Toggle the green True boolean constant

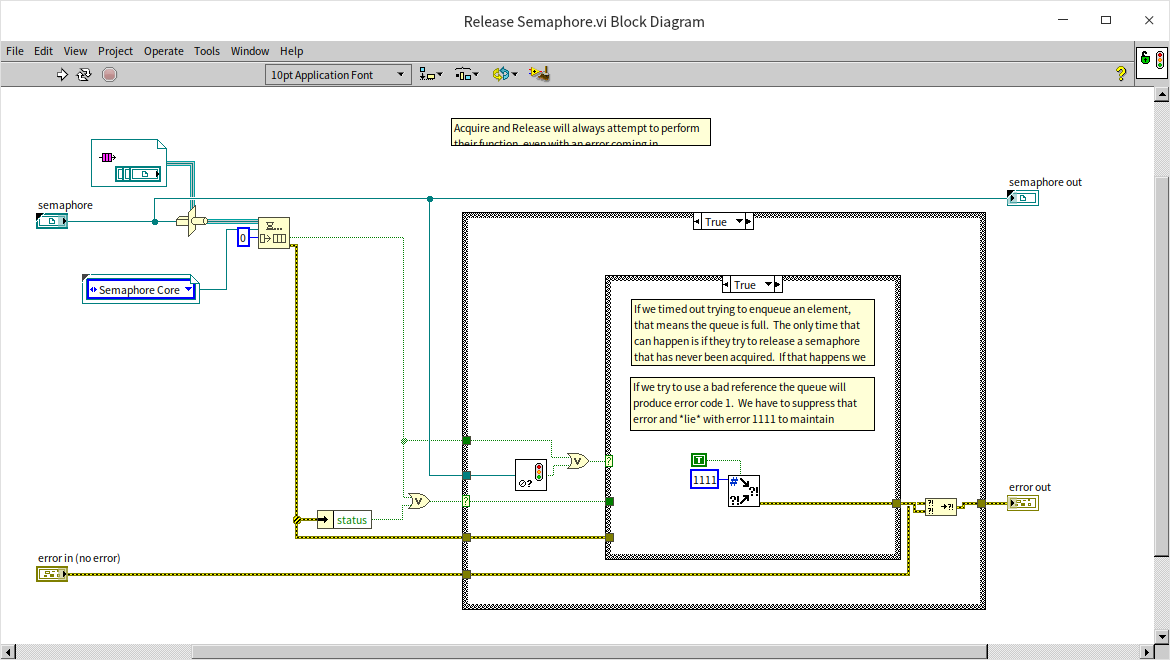pyautogui.click(x=699, y=460)
